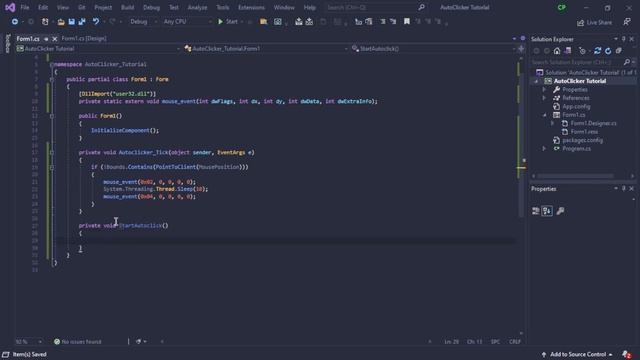Image resolution: width=640 pixels, height=360 pixels.
Task: Switch Properties panel to Alphabetical view
Action: click(547, 211)
